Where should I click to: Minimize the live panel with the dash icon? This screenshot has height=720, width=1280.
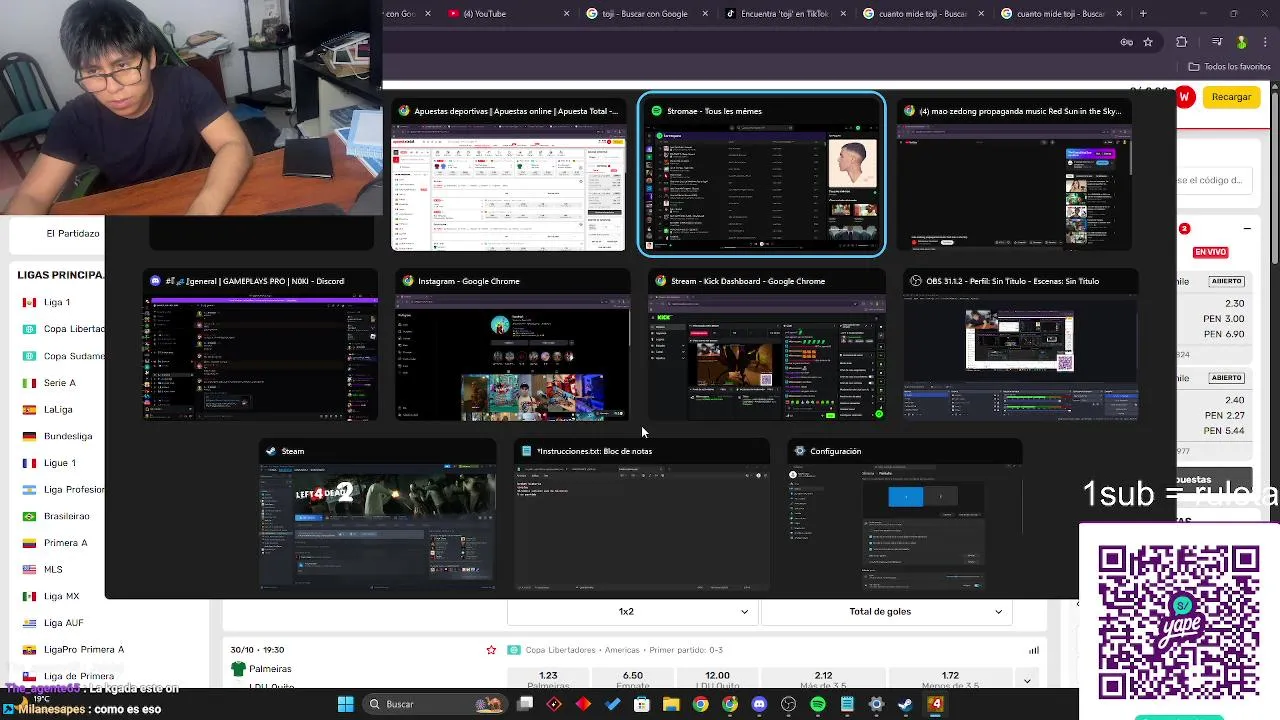point(1247,229)
